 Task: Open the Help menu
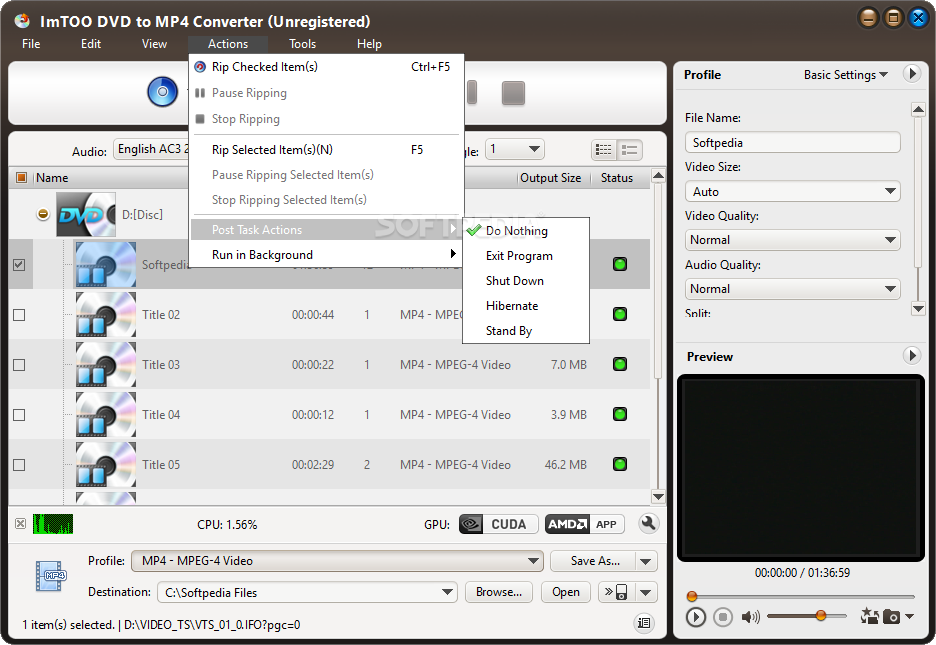pyautogui.click(x=369, y=44)
